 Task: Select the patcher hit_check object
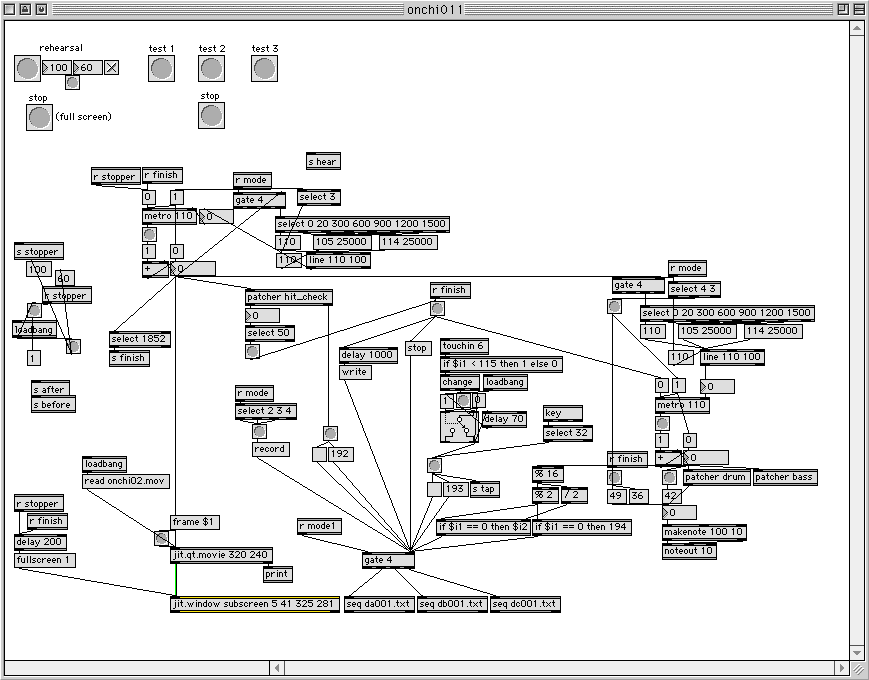point(289,297)
